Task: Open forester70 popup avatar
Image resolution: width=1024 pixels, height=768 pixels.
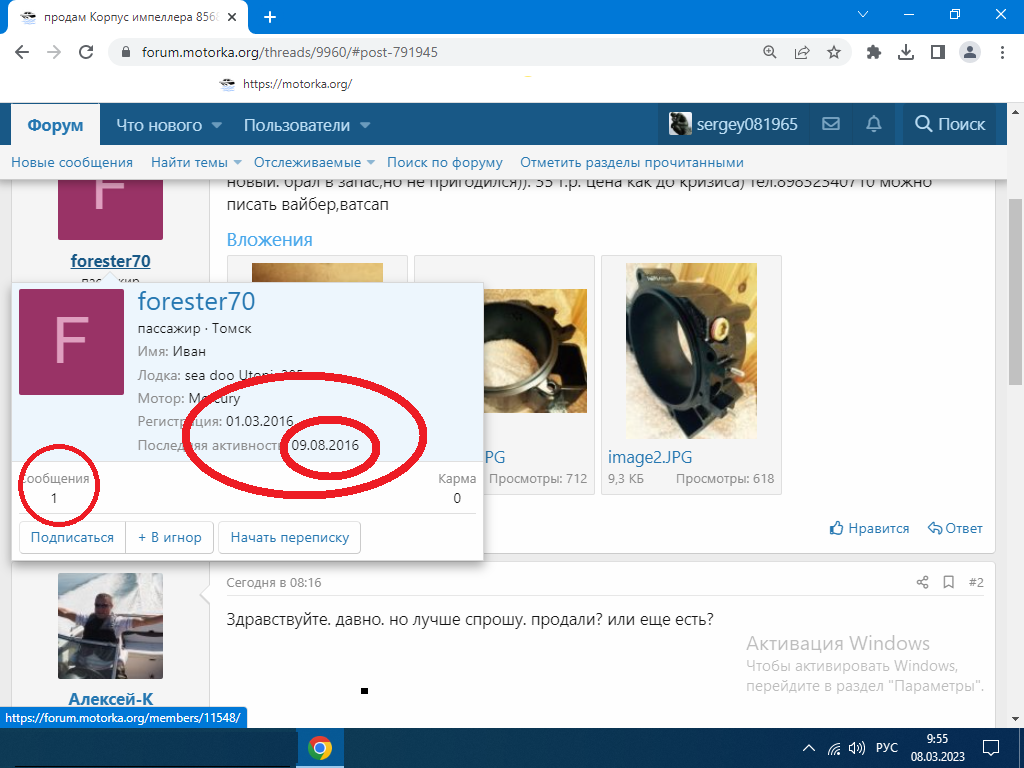Action: point(71,342)
